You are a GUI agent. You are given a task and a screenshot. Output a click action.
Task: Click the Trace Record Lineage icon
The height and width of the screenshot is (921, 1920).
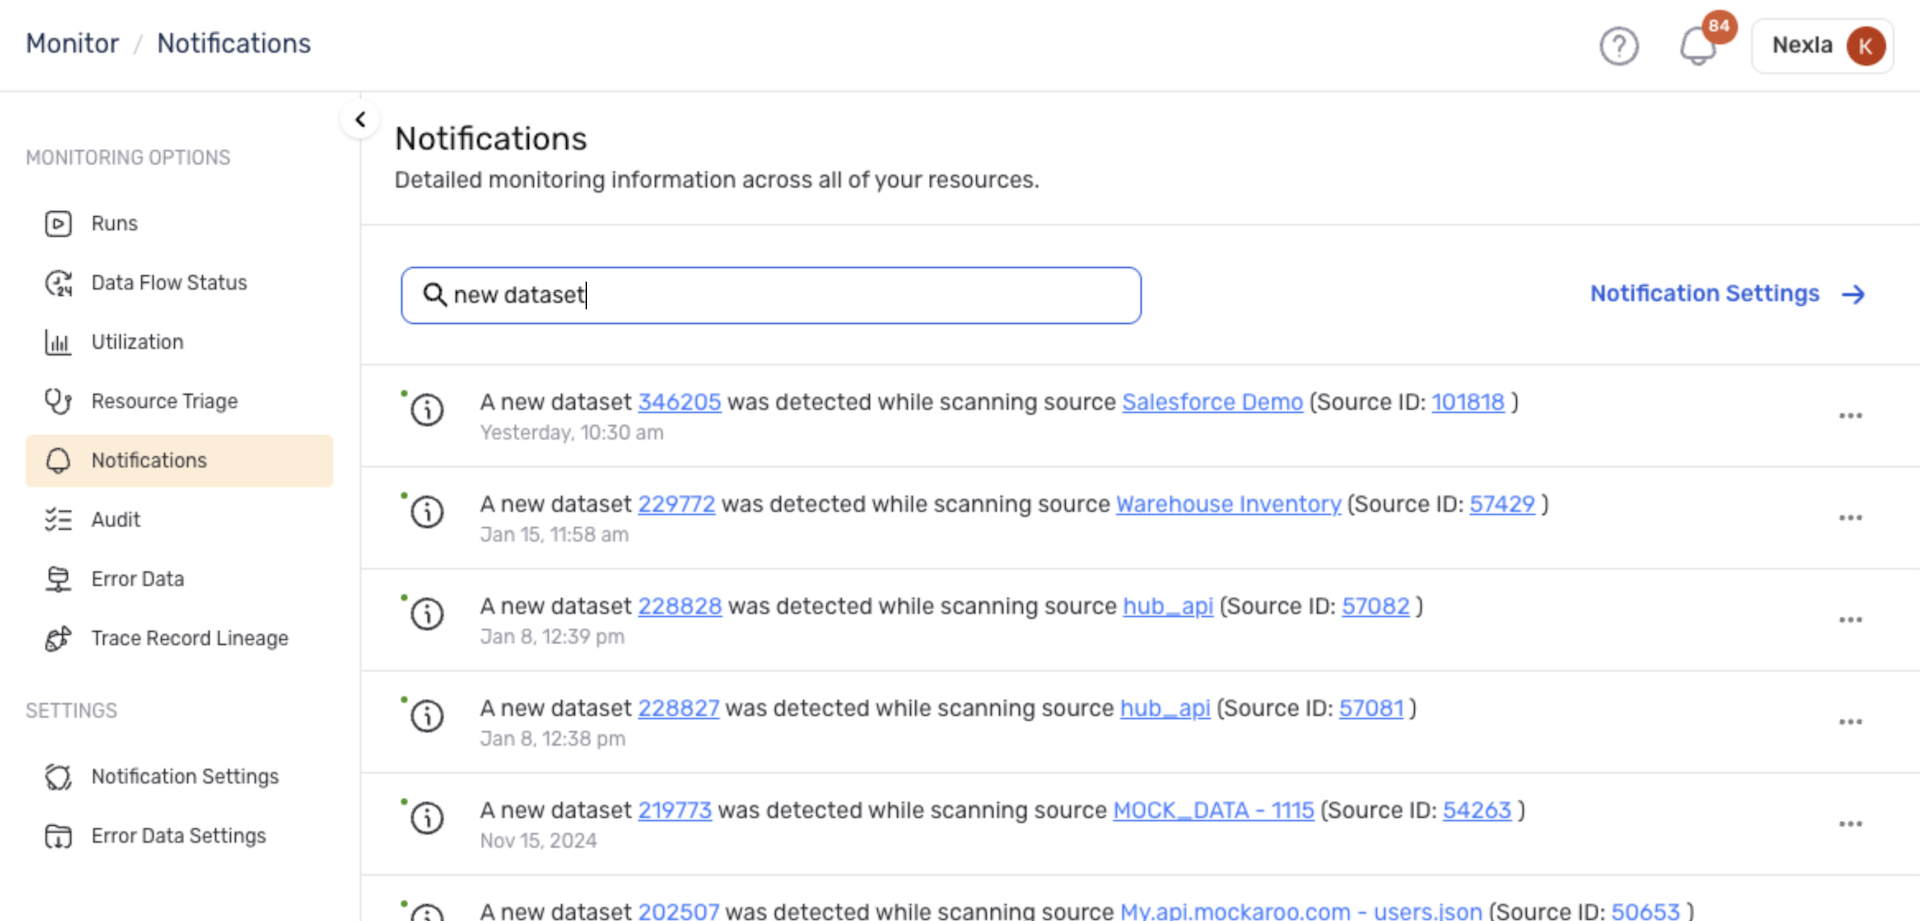(58, 638)
